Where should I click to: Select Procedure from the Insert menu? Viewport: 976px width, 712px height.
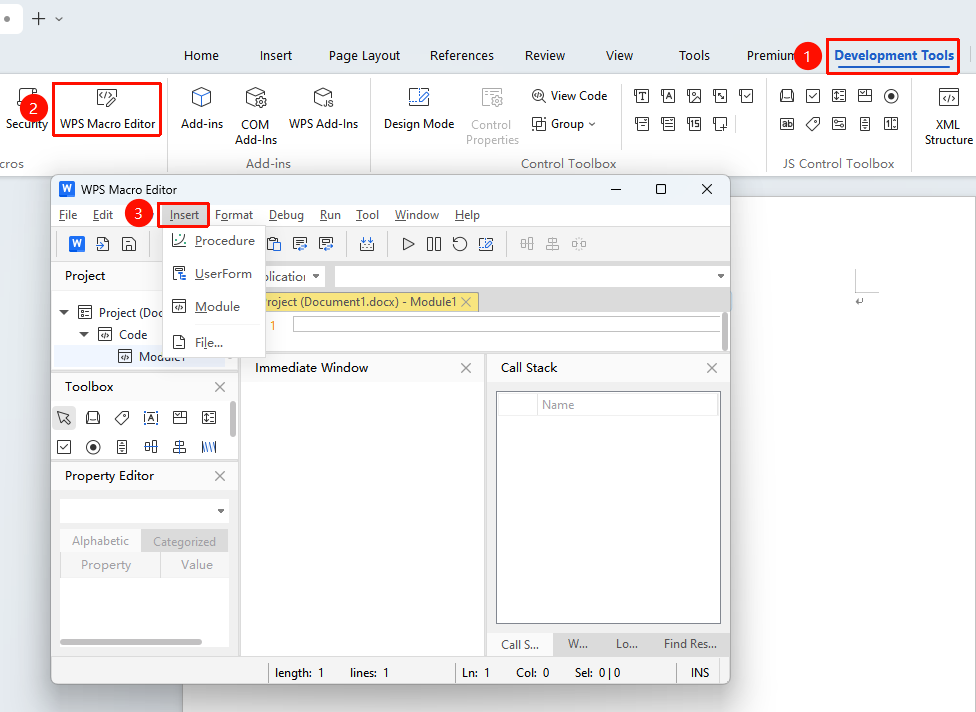coord(214,241)
